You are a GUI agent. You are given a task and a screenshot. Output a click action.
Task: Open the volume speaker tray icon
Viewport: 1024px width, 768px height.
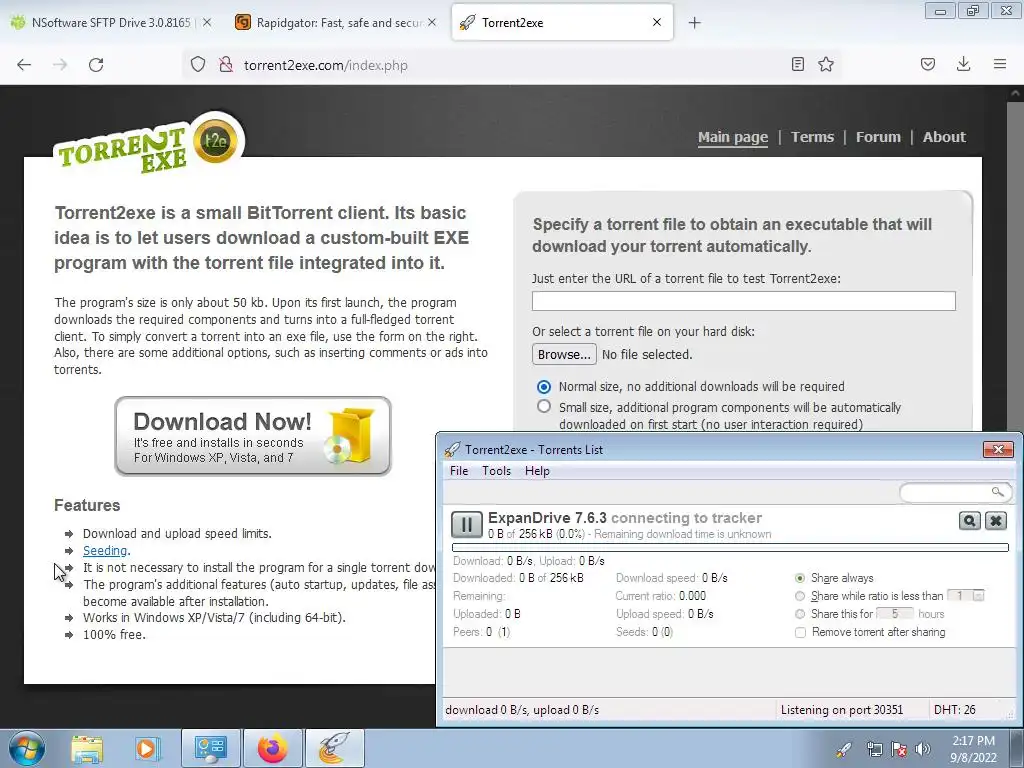tap(923, 750)
